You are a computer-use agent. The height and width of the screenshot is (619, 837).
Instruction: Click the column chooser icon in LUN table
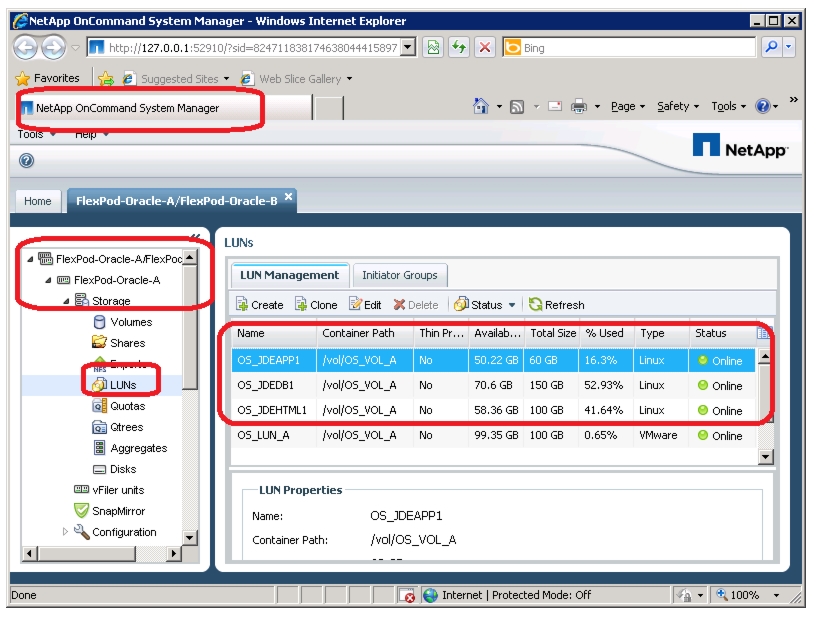[763, 334]
